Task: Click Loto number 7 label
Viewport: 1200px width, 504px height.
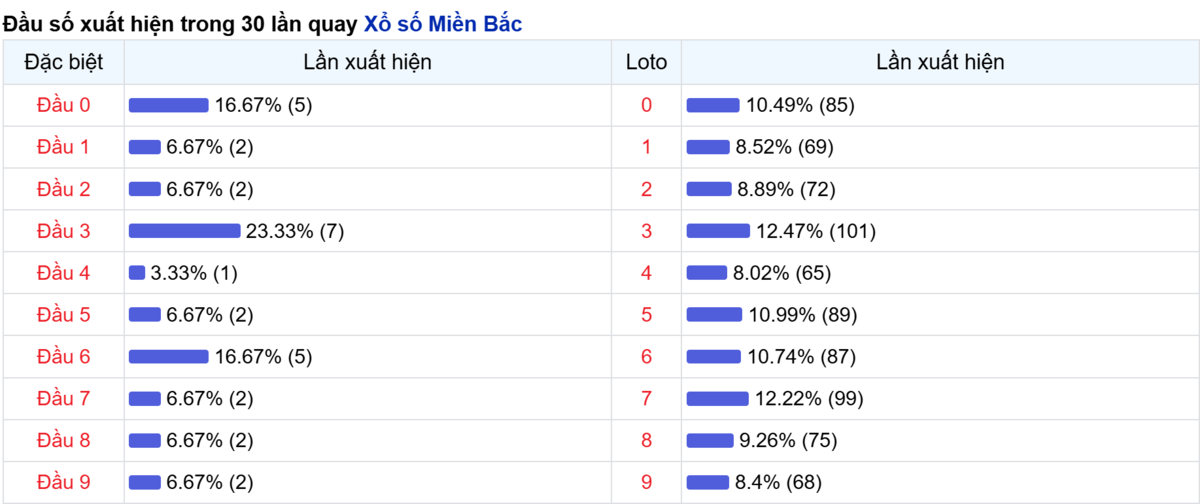Action: point(646,399)
